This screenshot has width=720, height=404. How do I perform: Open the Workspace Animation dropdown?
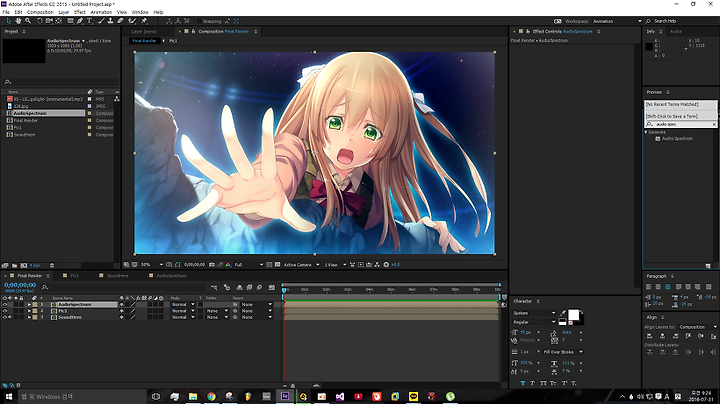point(617,21)
